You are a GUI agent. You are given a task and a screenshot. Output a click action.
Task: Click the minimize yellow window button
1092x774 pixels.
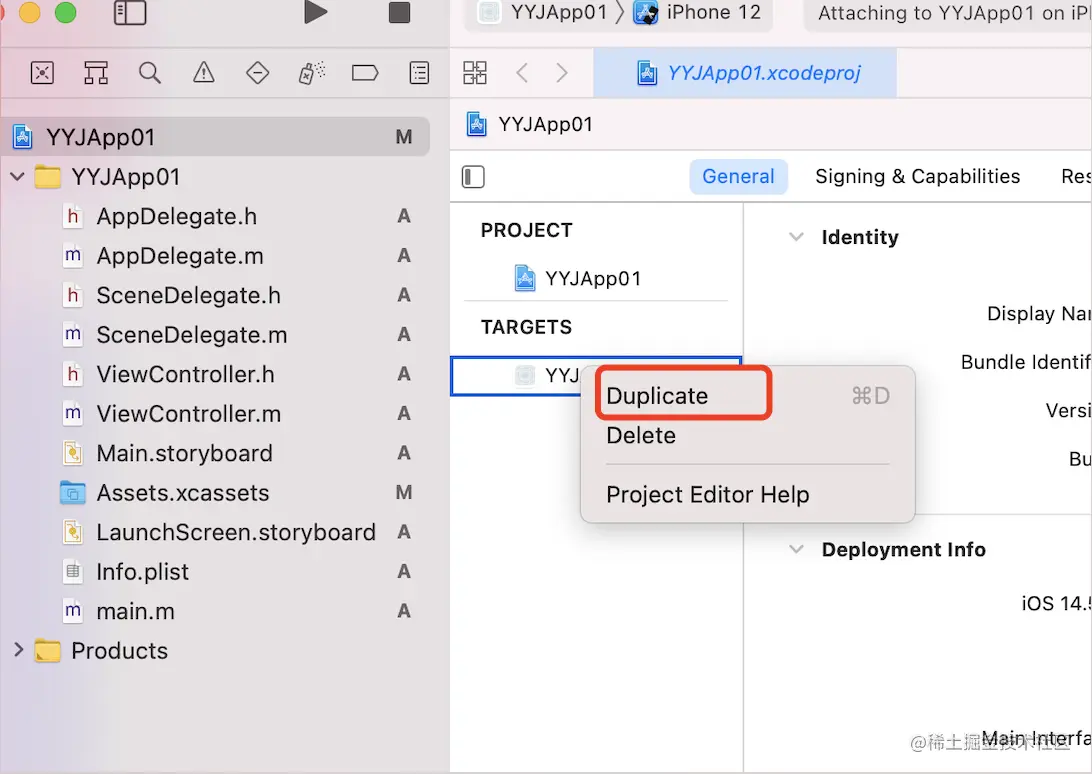[29, 13]
